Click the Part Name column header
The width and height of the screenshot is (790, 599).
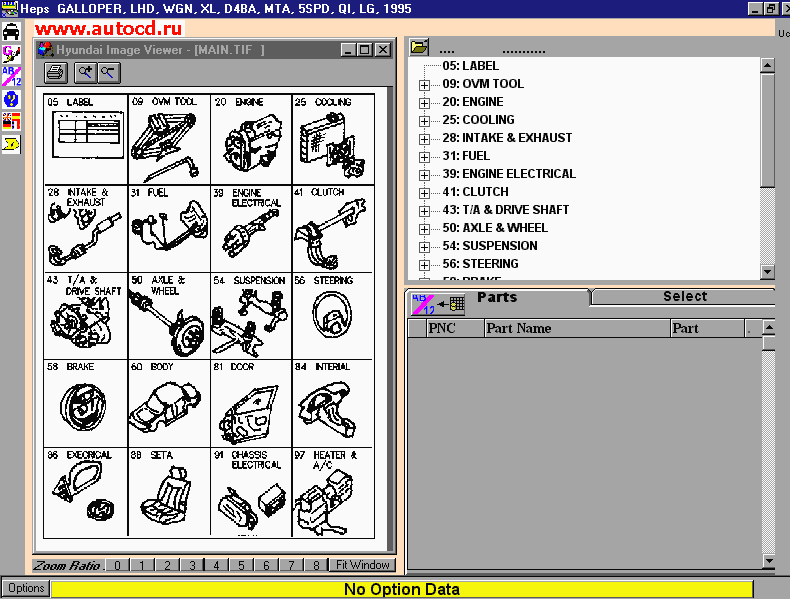coord(577,328)
